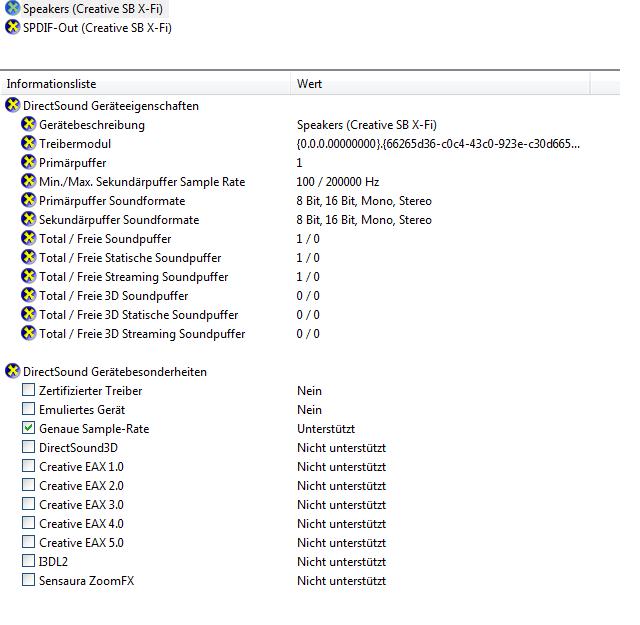Viewport: 640px width, 625px height.
Task: Click the icon beside Gerätebeschreibung
Action: tap(29, 124)
